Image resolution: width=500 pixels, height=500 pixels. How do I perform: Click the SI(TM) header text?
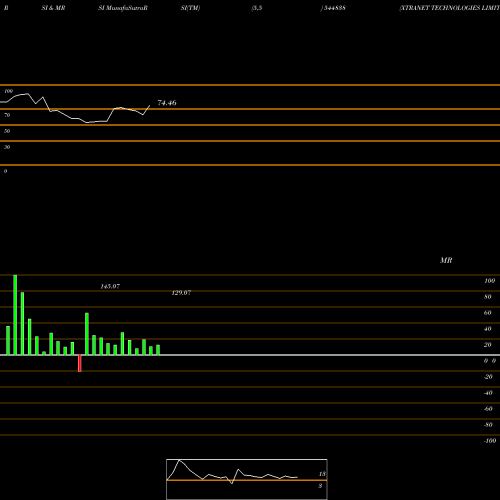point(190,8)
